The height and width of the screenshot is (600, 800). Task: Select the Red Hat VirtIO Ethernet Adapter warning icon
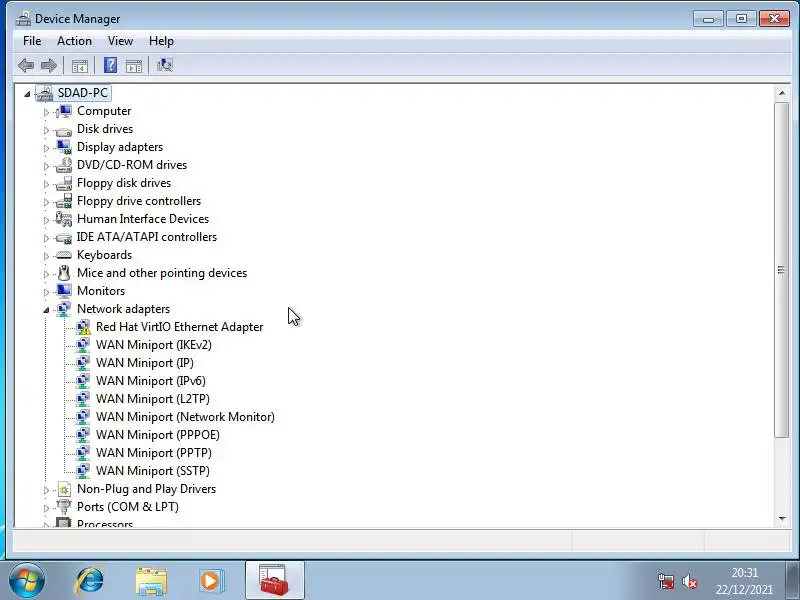tap(83, 327)
